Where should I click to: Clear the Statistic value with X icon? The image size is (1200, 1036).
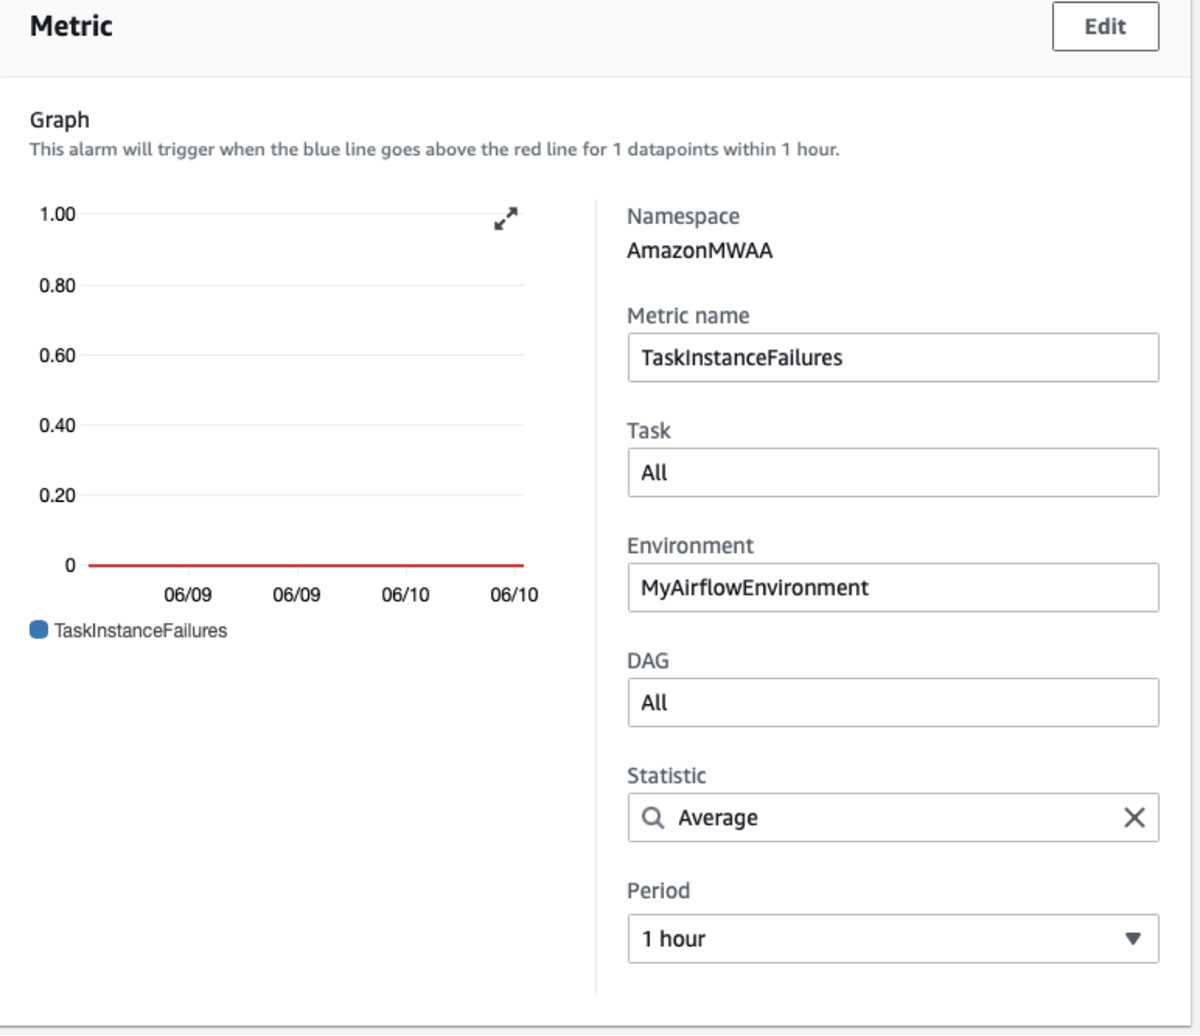1134,818
